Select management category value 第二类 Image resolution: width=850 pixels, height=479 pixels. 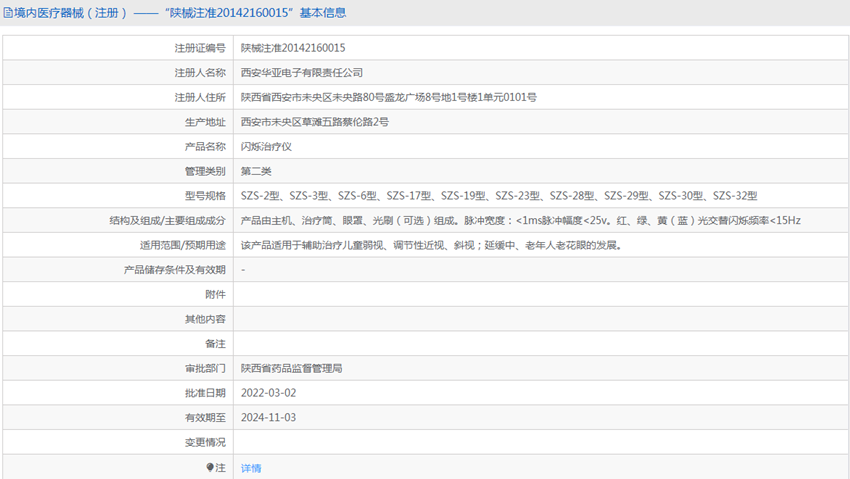(256, 171)
